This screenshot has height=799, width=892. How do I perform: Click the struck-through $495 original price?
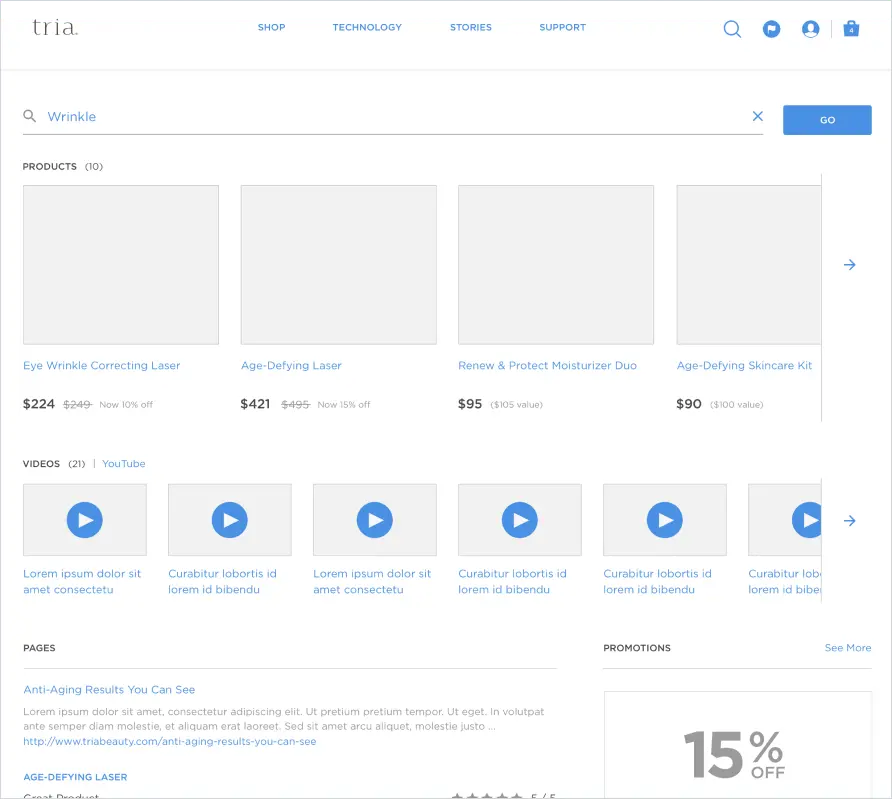coord(295,404)
